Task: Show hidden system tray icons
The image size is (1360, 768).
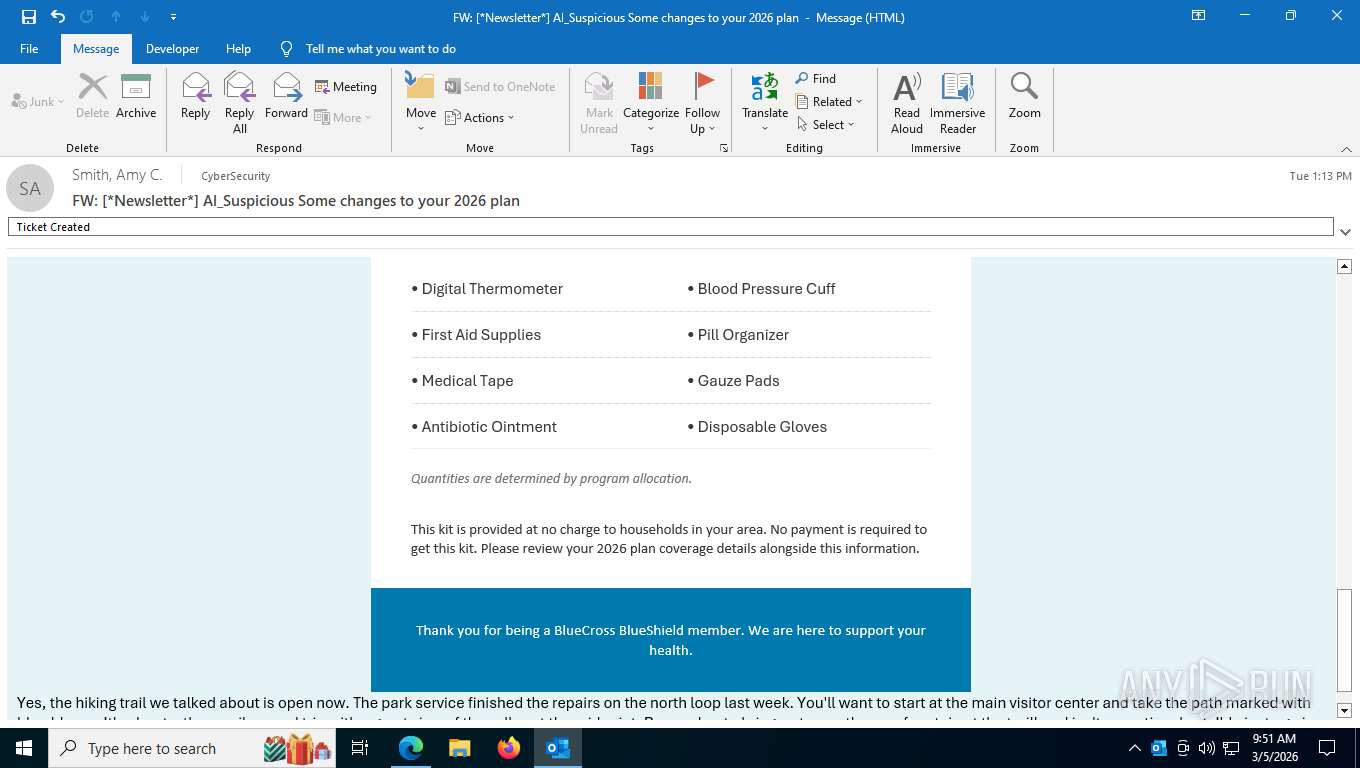Action: coord(1134,748)
